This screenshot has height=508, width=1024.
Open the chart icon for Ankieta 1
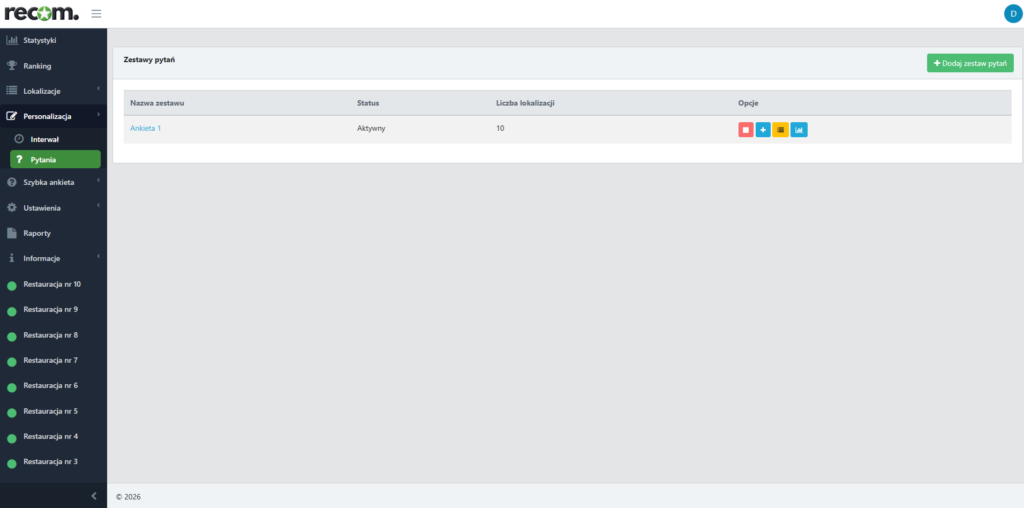(x=799, y=130)
